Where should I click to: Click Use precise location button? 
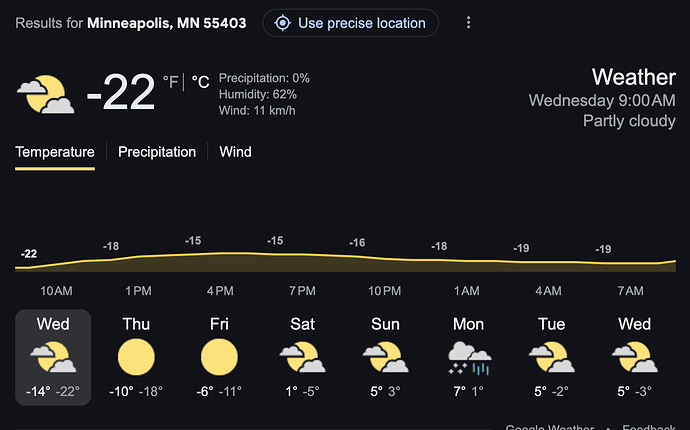point(351,23)
